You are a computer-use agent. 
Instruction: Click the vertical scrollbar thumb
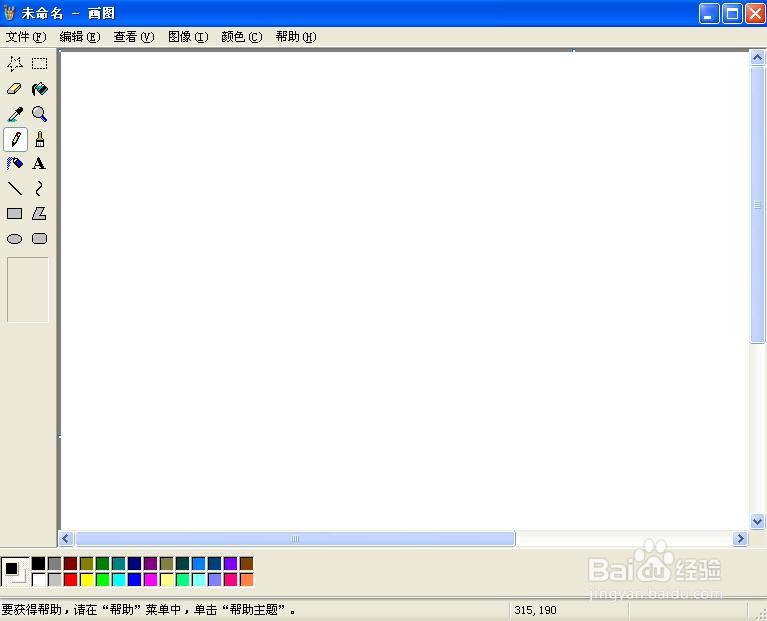[x=757, y=205]
